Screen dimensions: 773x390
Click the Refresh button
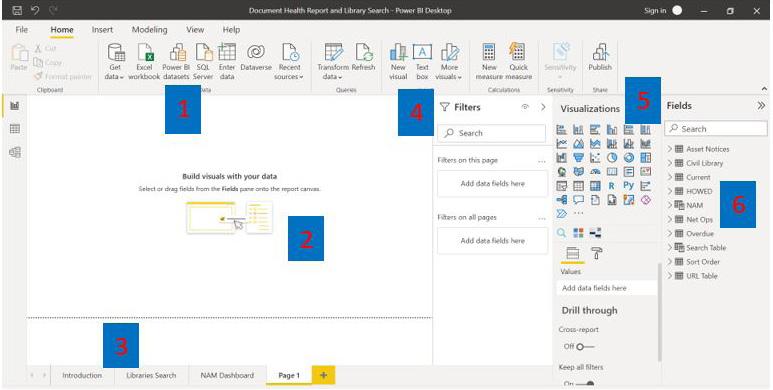[364, 57]
